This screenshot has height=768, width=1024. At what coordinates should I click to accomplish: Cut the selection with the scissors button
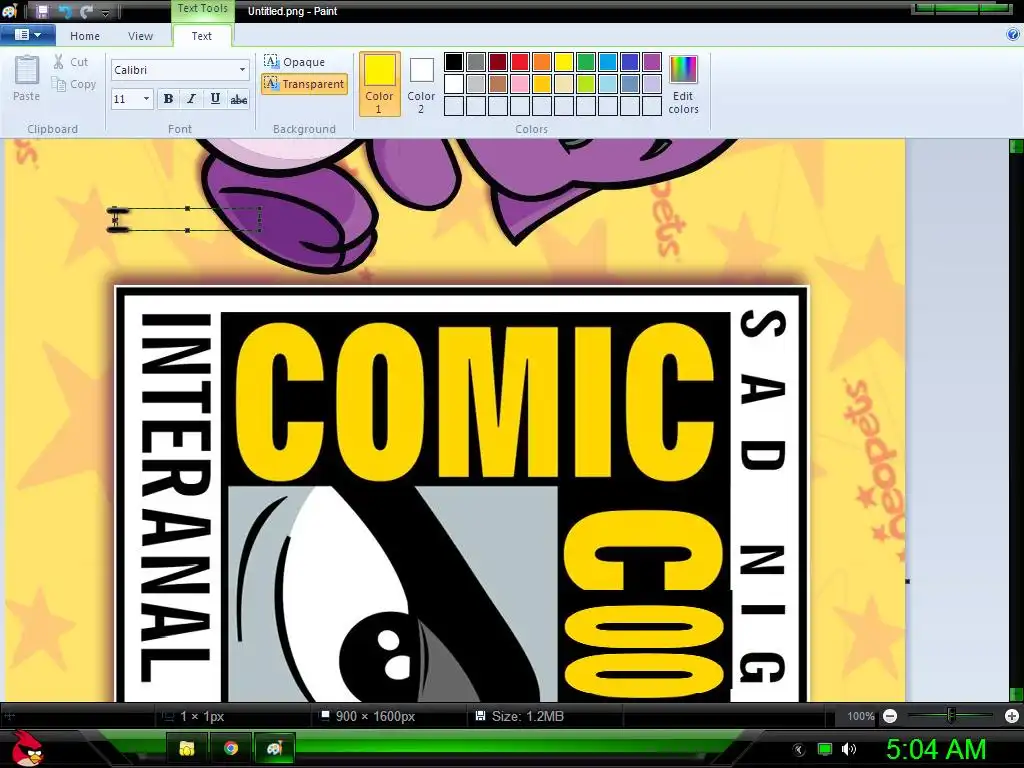pyautogui.click(x=71, y=62)
